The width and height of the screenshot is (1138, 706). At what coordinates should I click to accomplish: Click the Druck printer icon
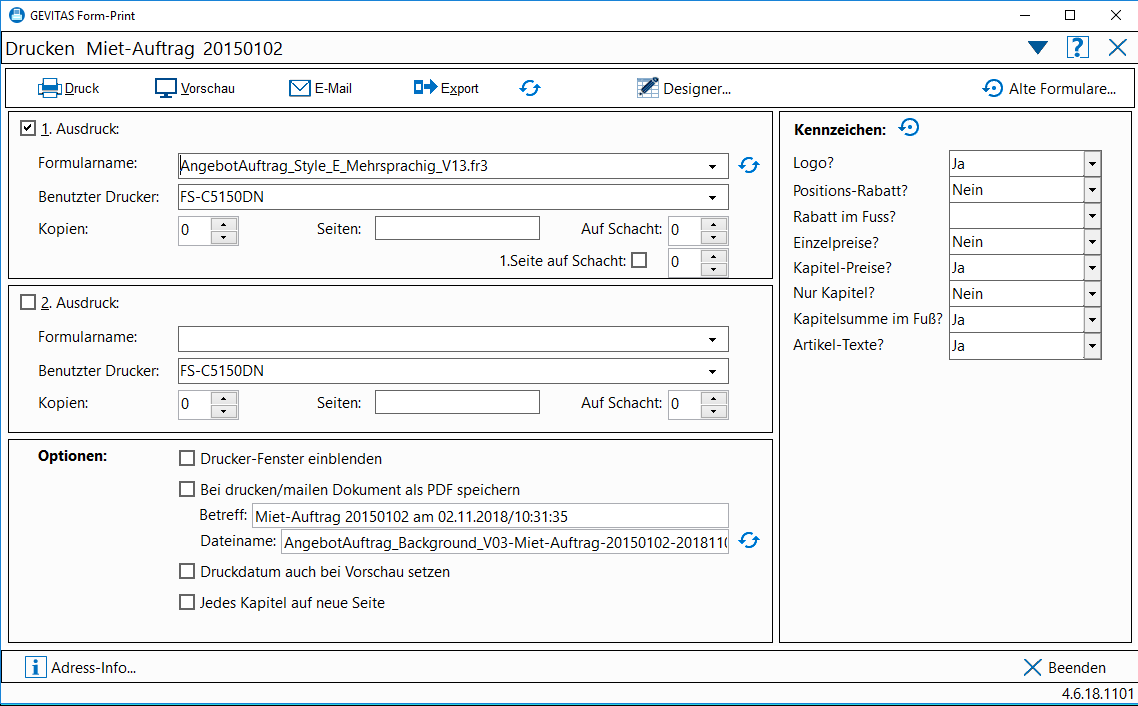[x=50, y=89]
